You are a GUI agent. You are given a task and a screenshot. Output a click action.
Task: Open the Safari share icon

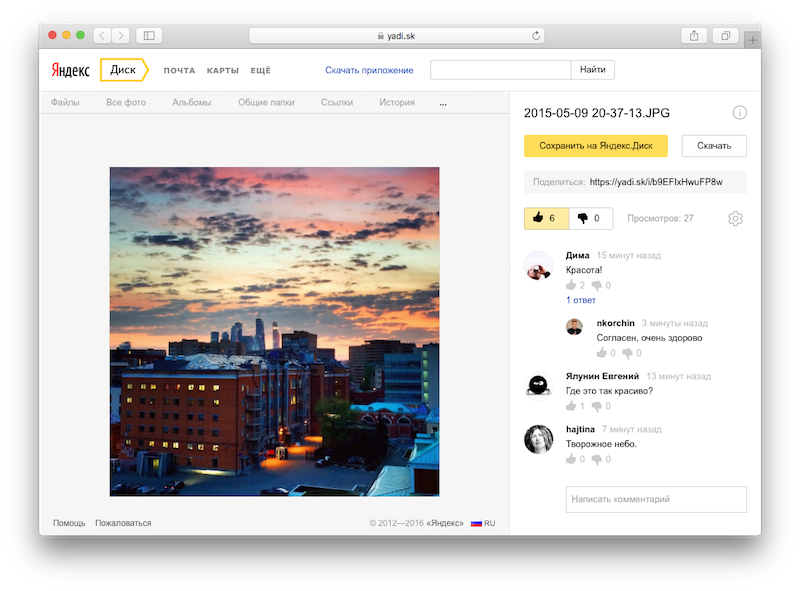click(694, 35)
